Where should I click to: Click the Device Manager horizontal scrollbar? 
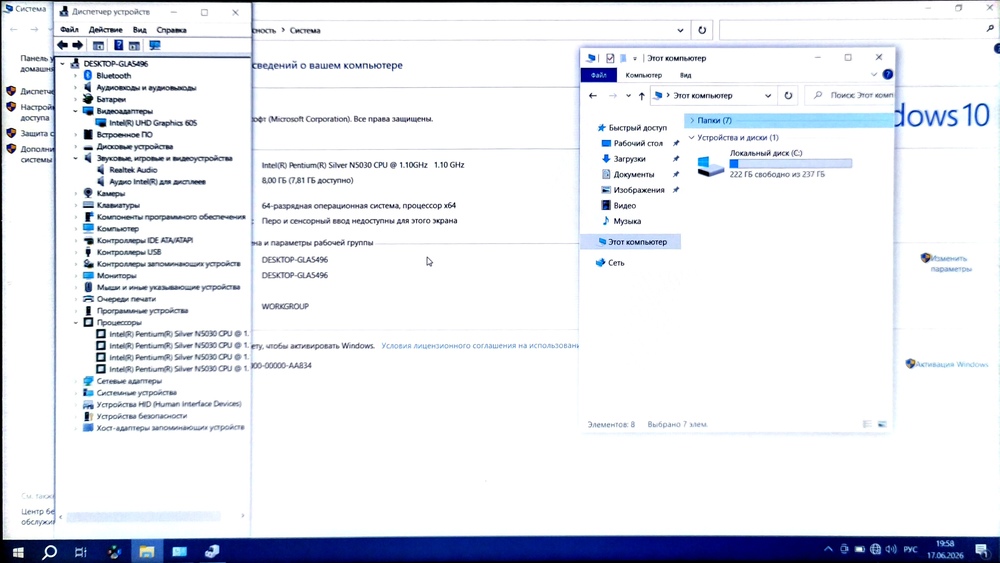[143, 516]
